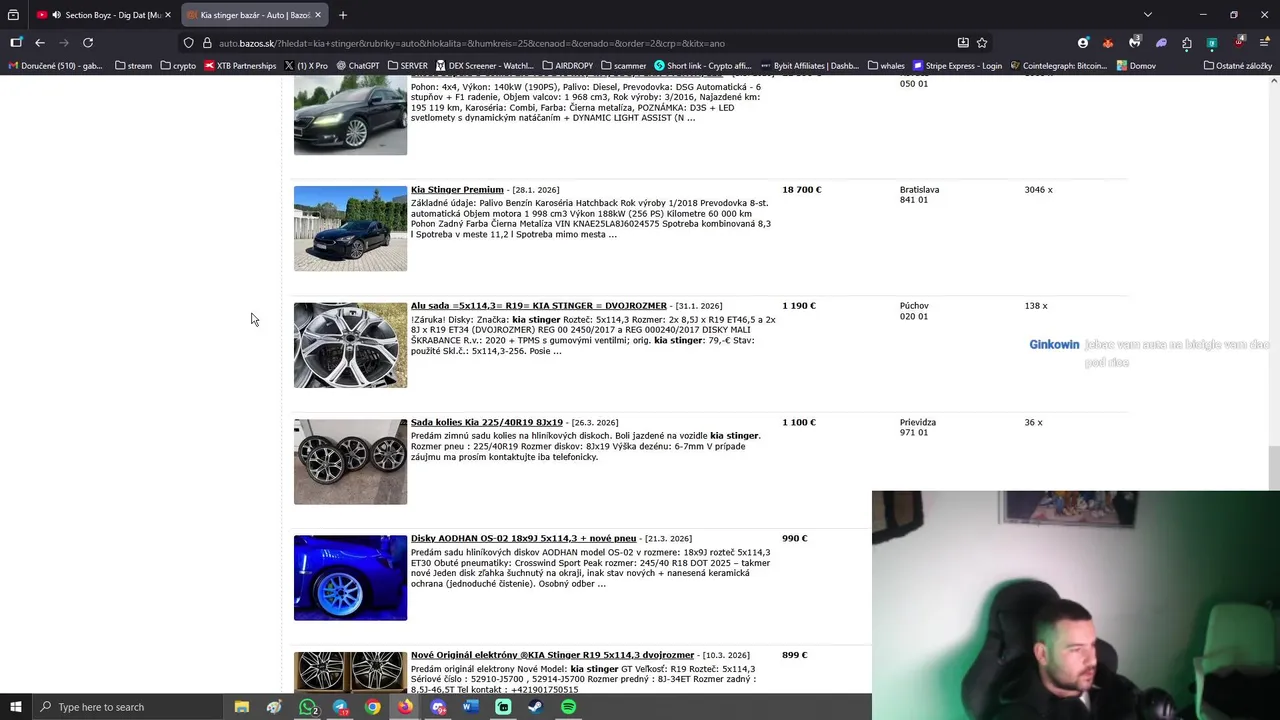Show the list of all tabs
This screenshot has height=720, width=1280.
(x=1147, y=15)
